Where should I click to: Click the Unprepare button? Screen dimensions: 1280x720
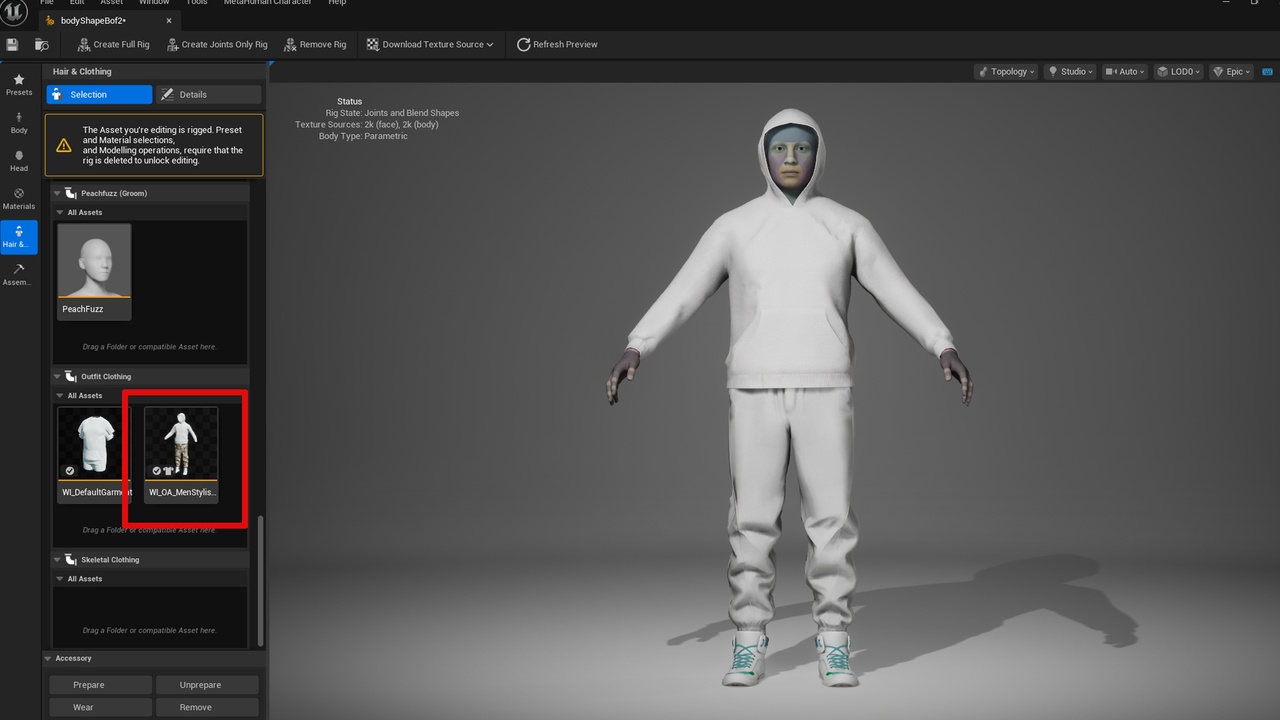[x=207, y=685]
